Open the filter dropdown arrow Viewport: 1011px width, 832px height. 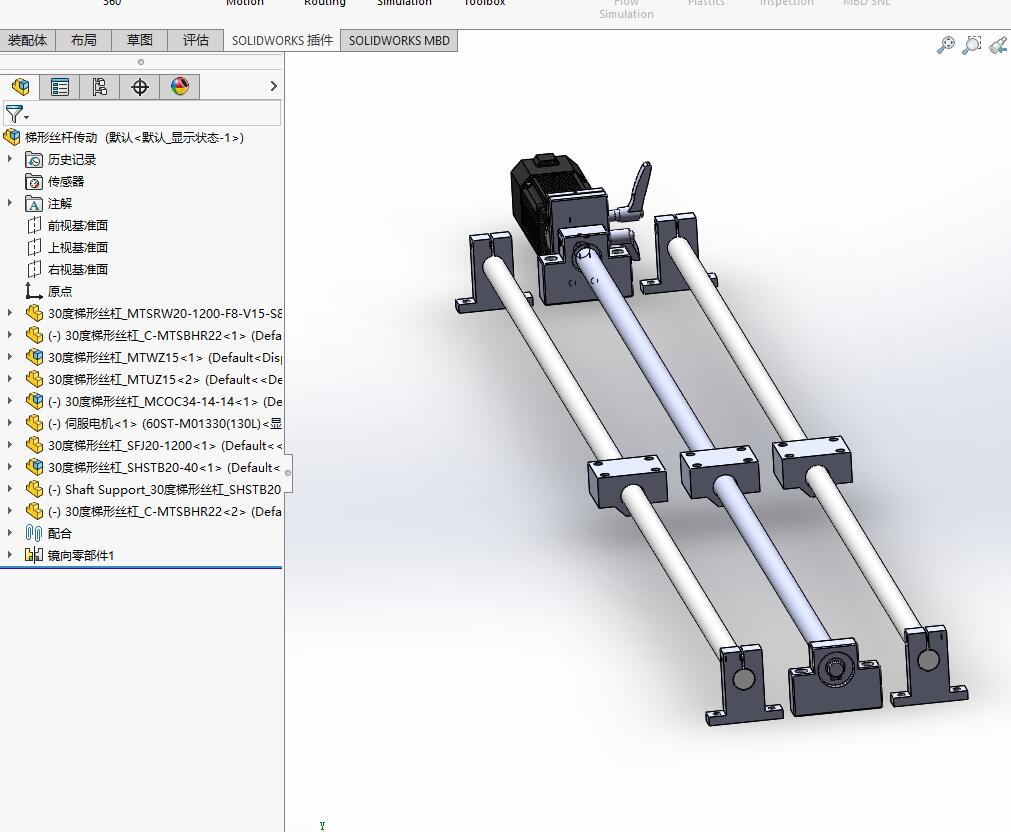26,117
